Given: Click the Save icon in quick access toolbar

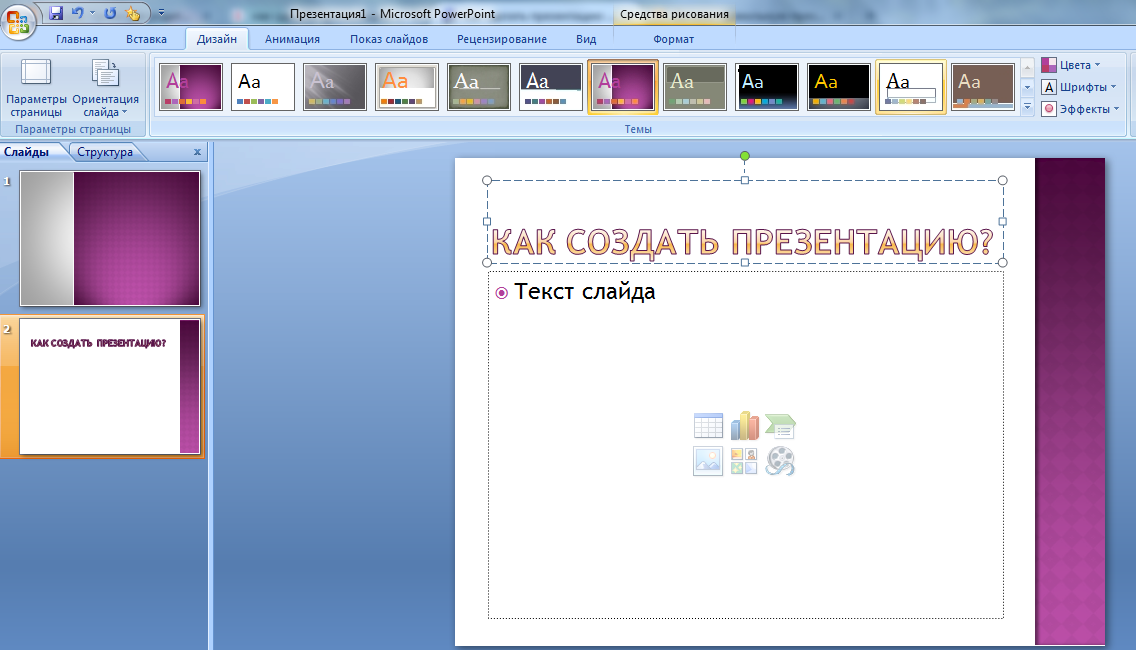Looking at the screenshot, I should (x=56, y=13).
